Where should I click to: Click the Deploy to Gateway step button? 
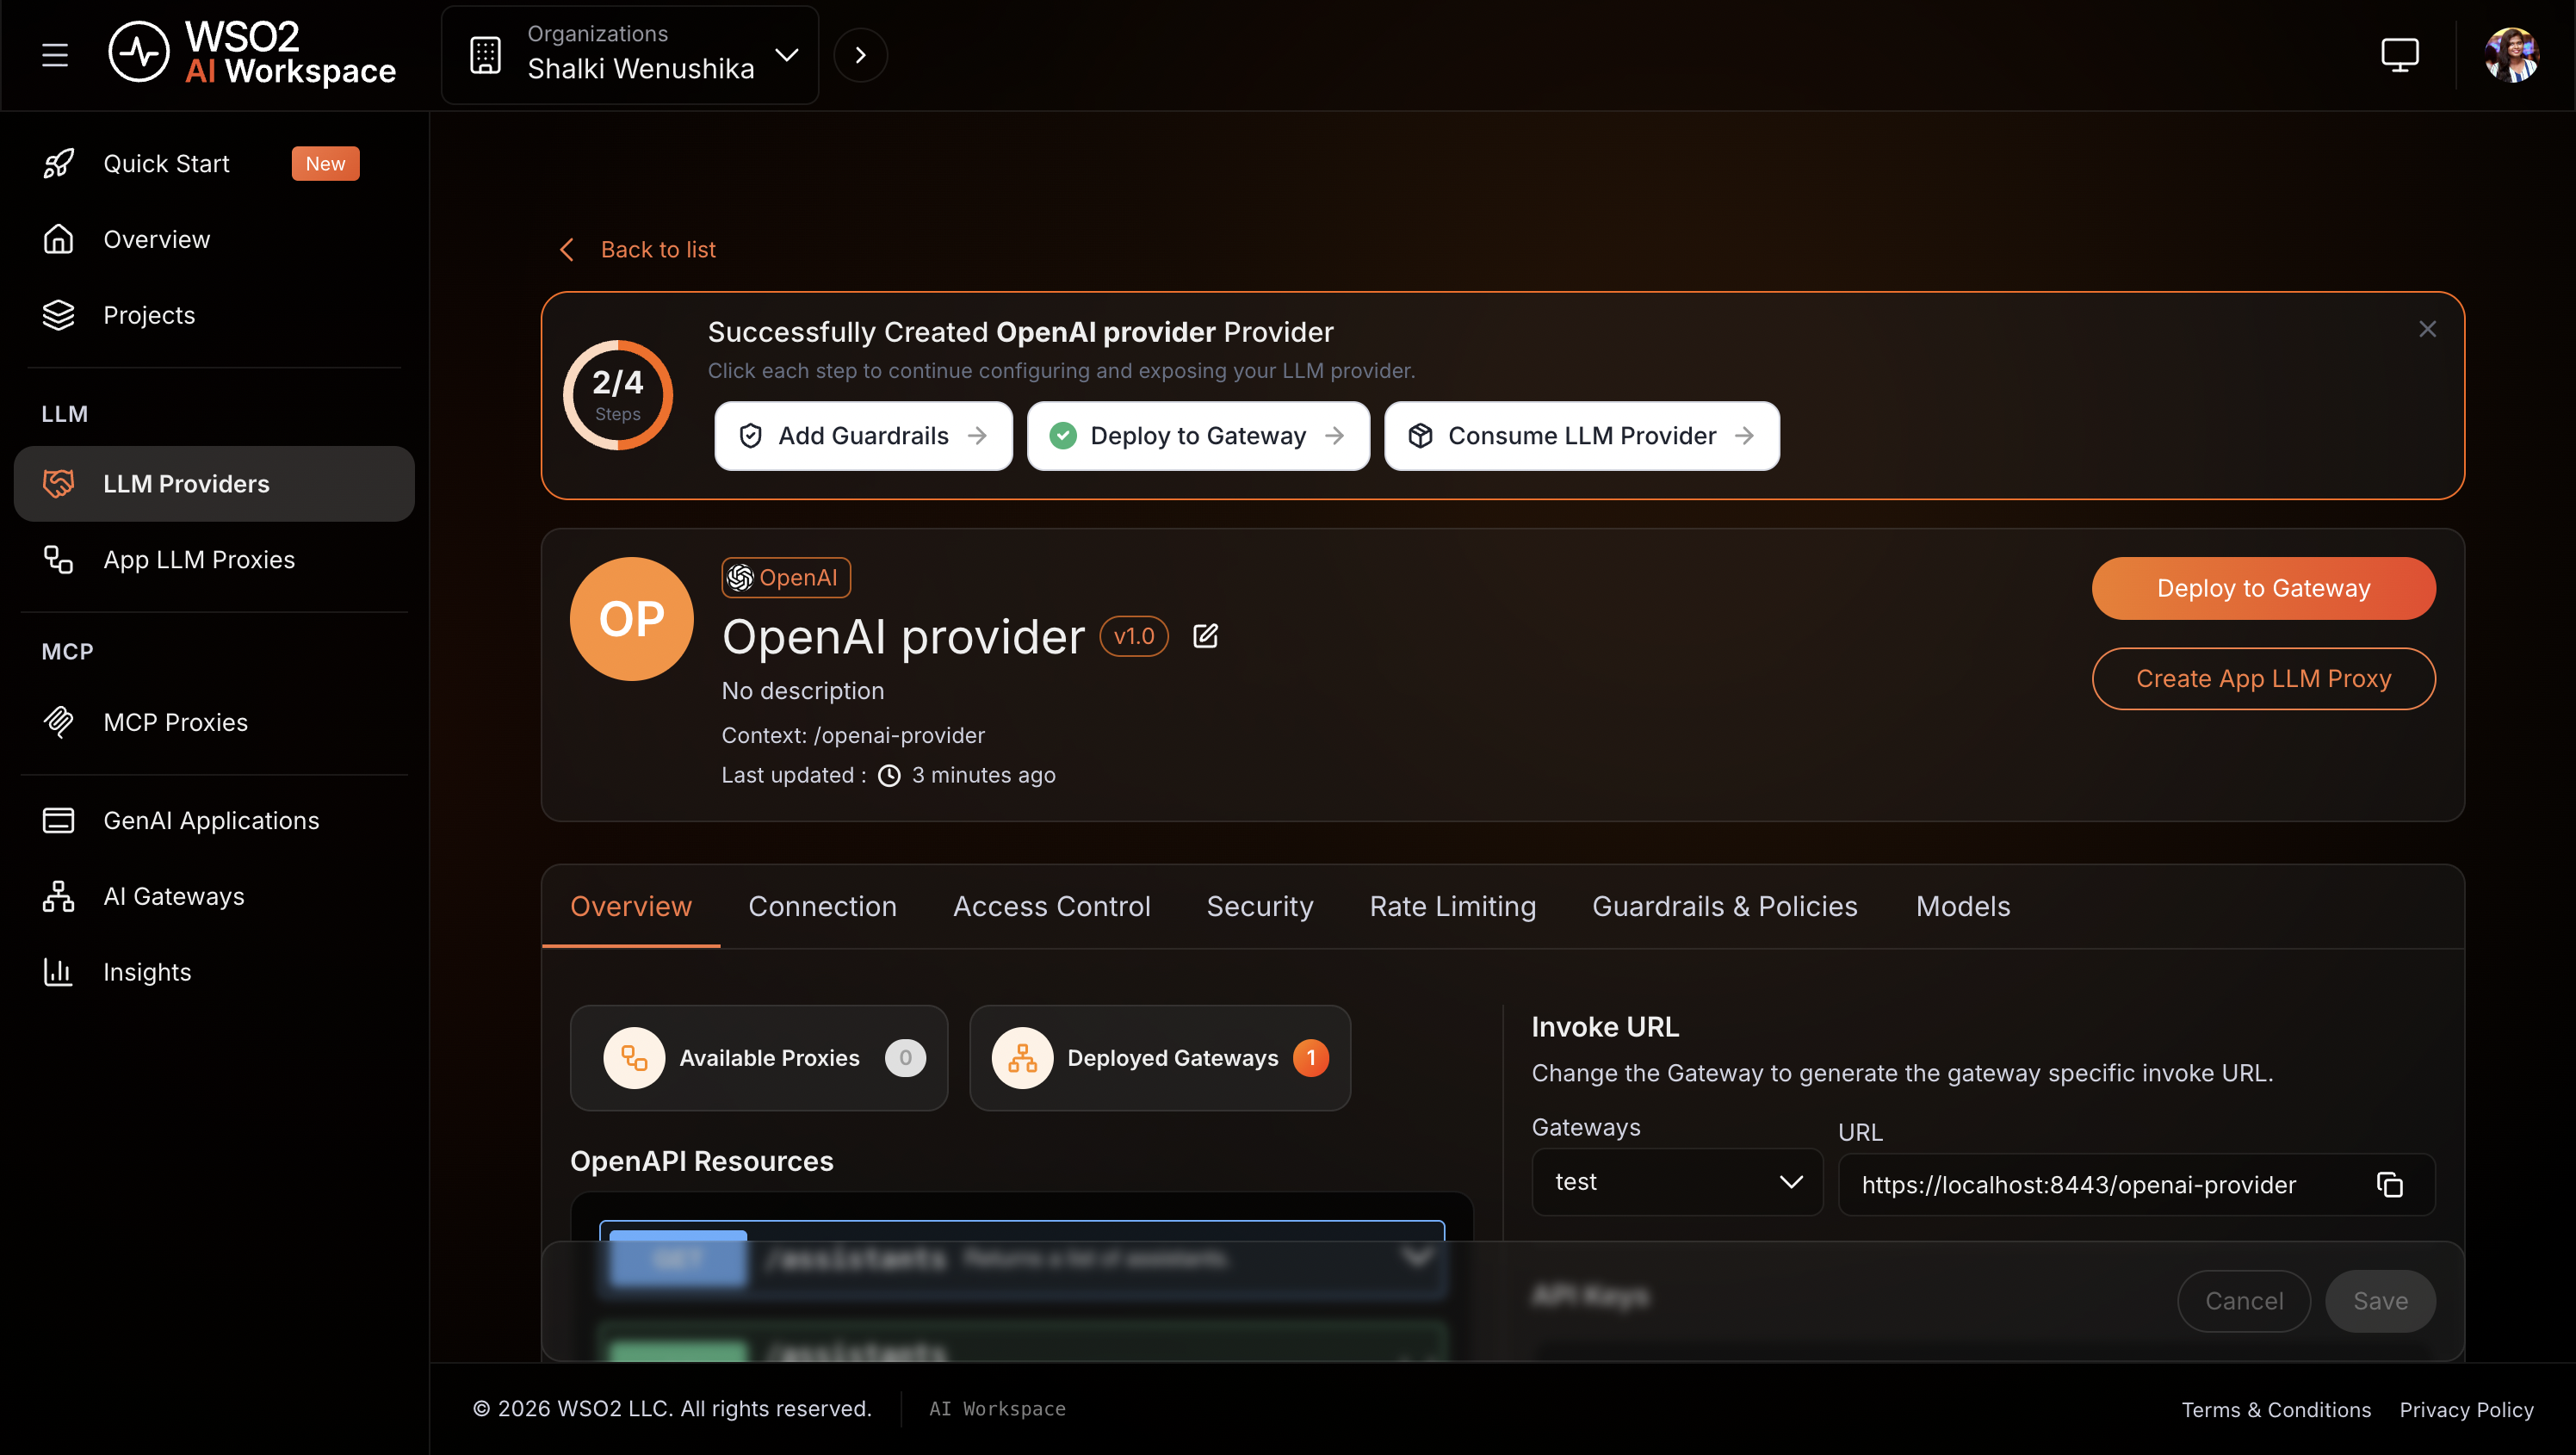[x=1198, y=436]
